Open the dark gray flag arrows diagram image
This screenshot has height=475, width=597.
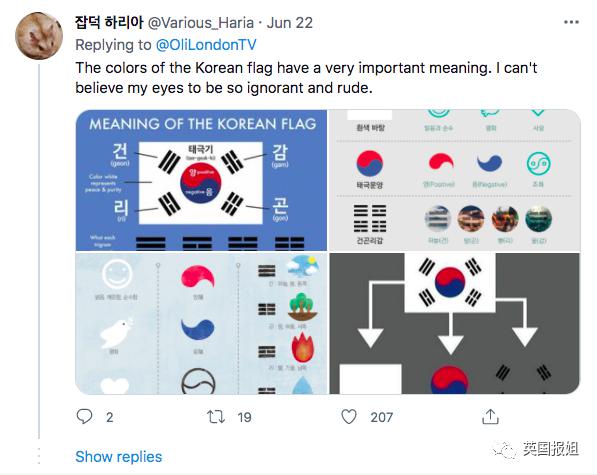coord(455,324)
